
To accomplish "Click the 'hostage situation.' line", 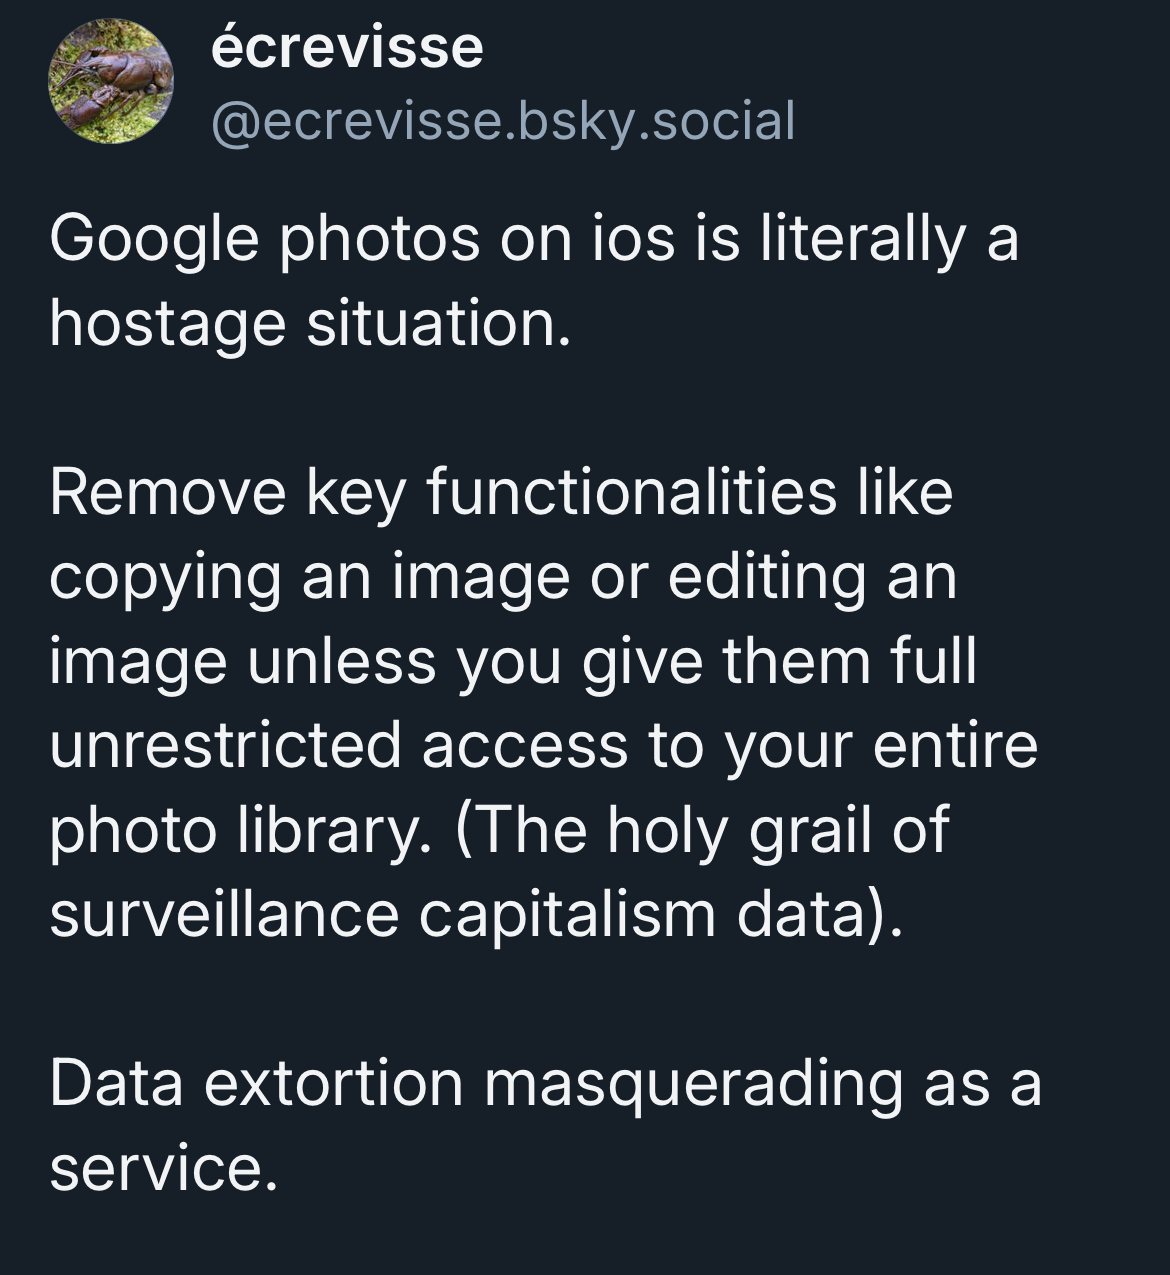I will (310, 324).
